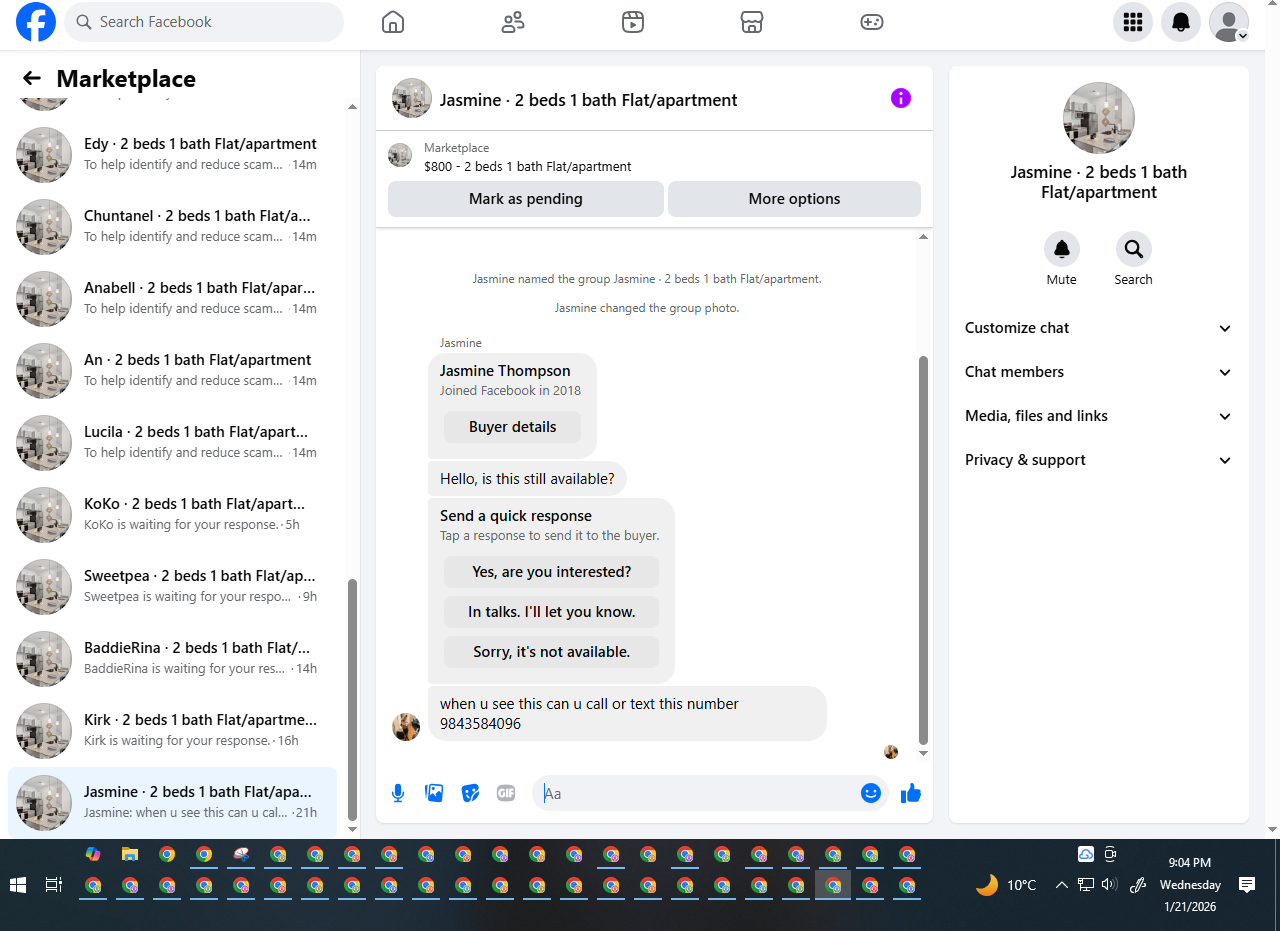
Task: Open the Lucila conversation
Action: (172, 443)
